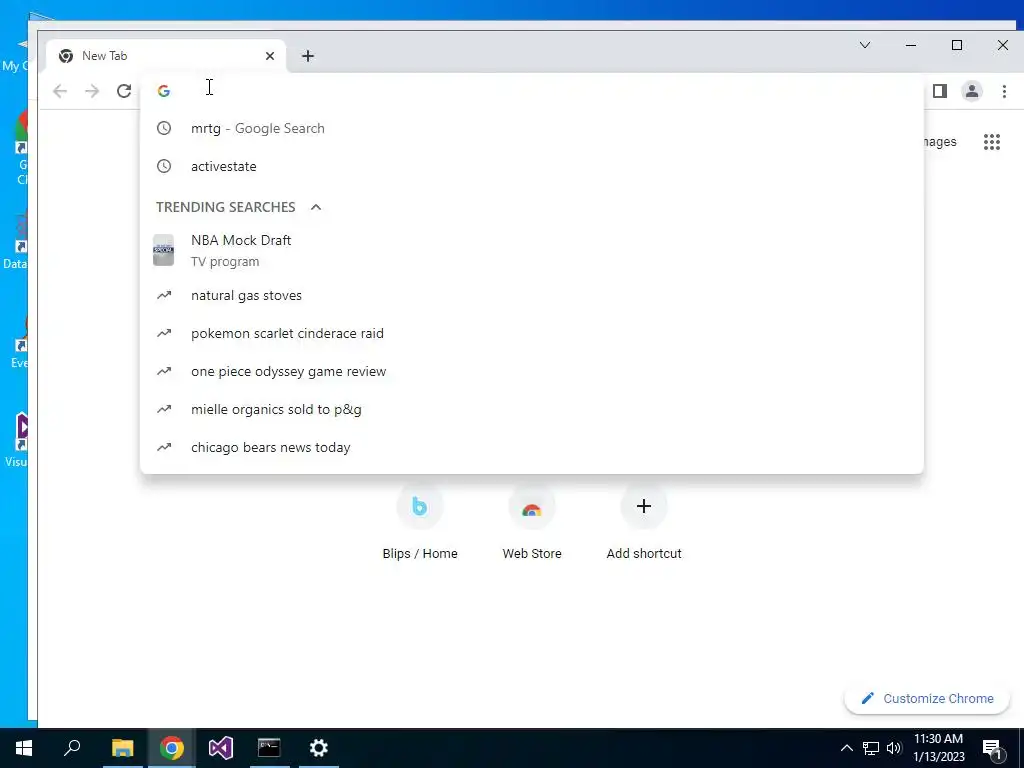Pick pokemon scarlet cinderace raid suggestion

point(532,333)
